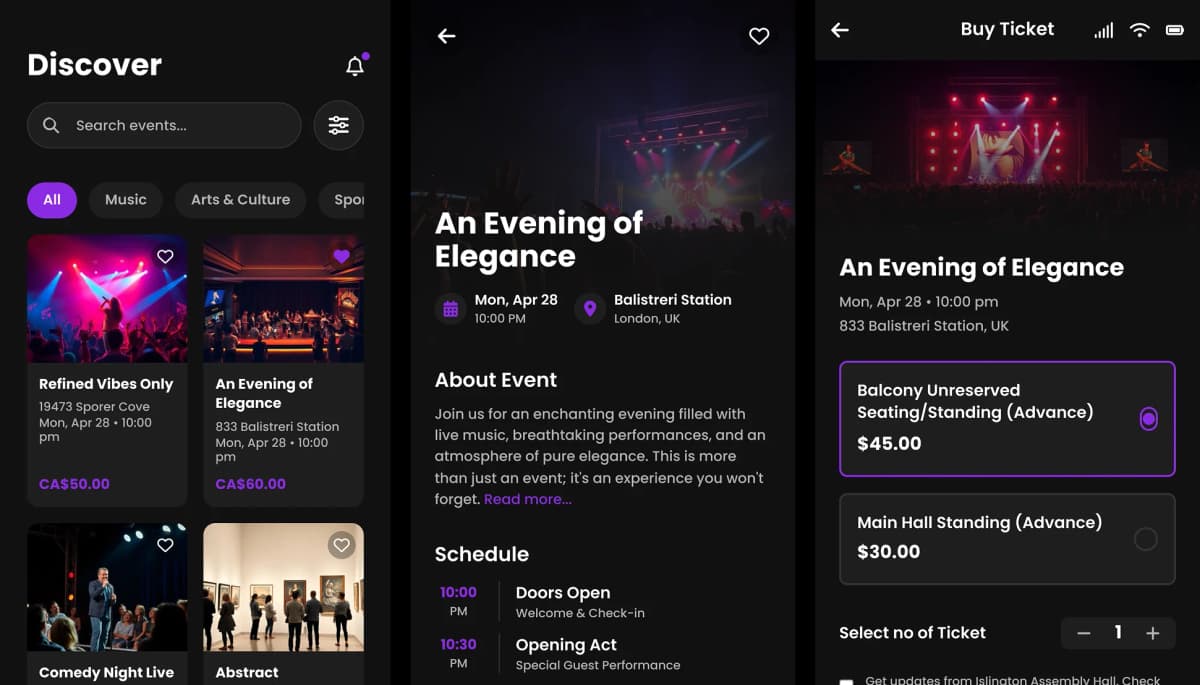Screen dimensions: 1200x685
Task: Open the notifications bell
Action: click(355, 67)
